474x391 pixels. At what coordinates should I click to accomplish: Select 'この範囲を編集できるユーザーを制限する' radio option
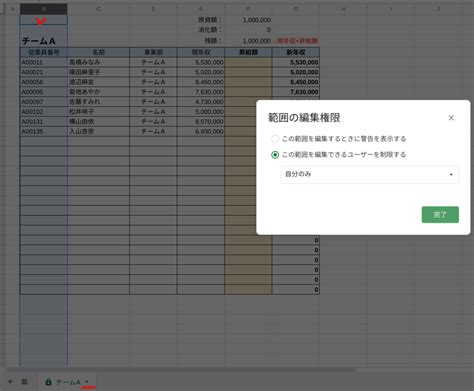(x=275, y=155)
